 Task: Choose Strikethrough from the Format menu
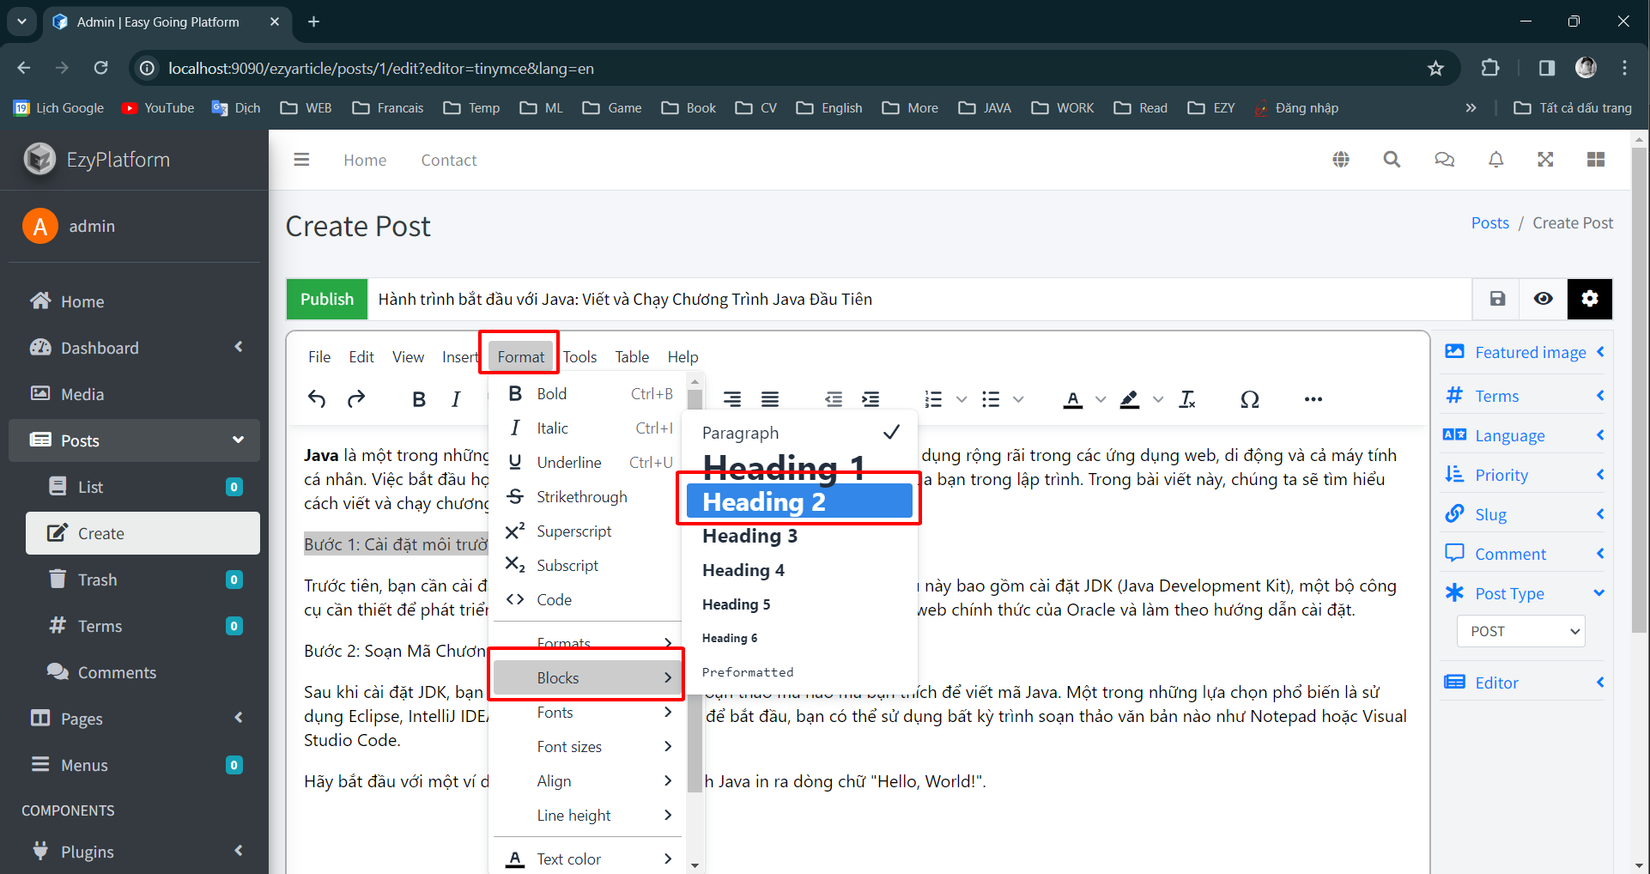587,497
